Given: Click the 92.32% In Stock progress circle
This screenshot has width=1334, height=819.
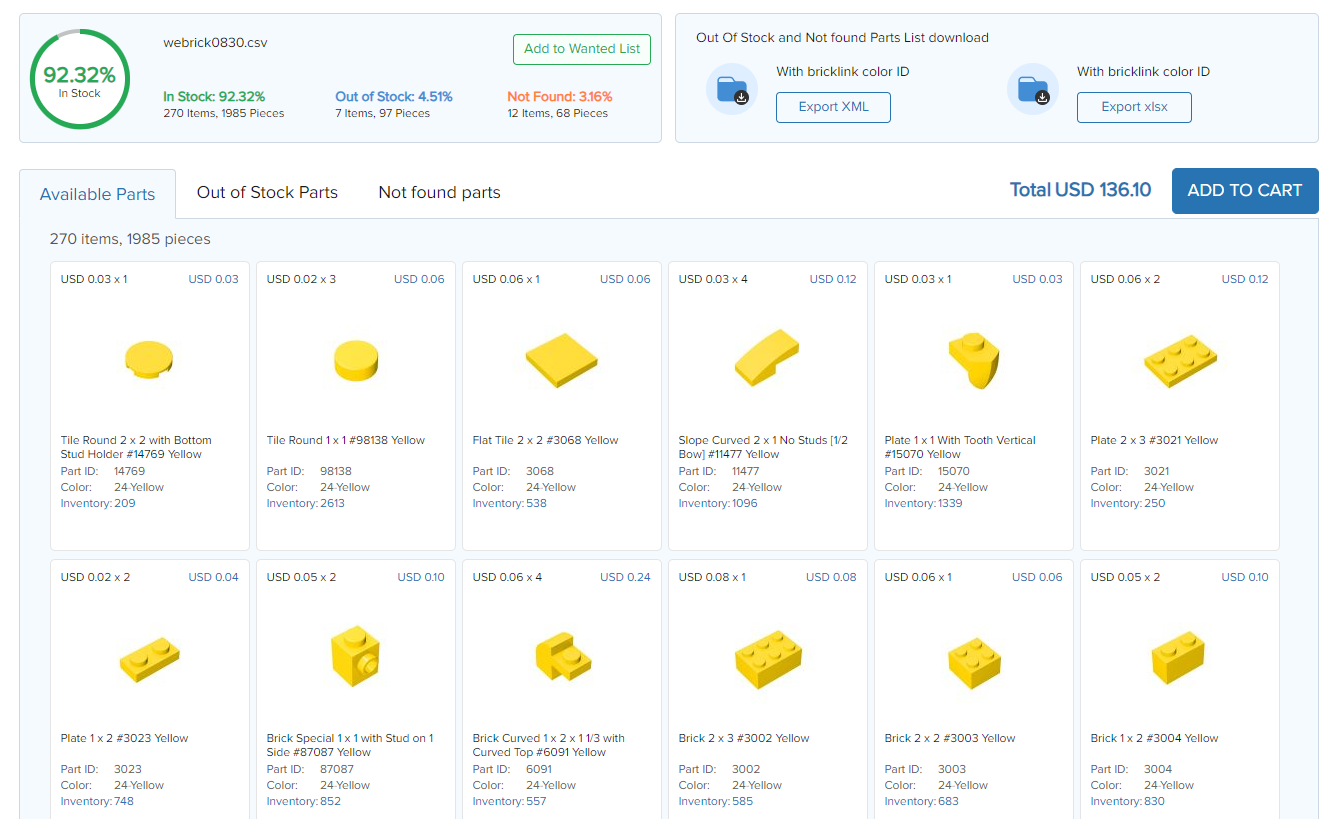Looking at the screenshot, I should [x=80, y=79].
